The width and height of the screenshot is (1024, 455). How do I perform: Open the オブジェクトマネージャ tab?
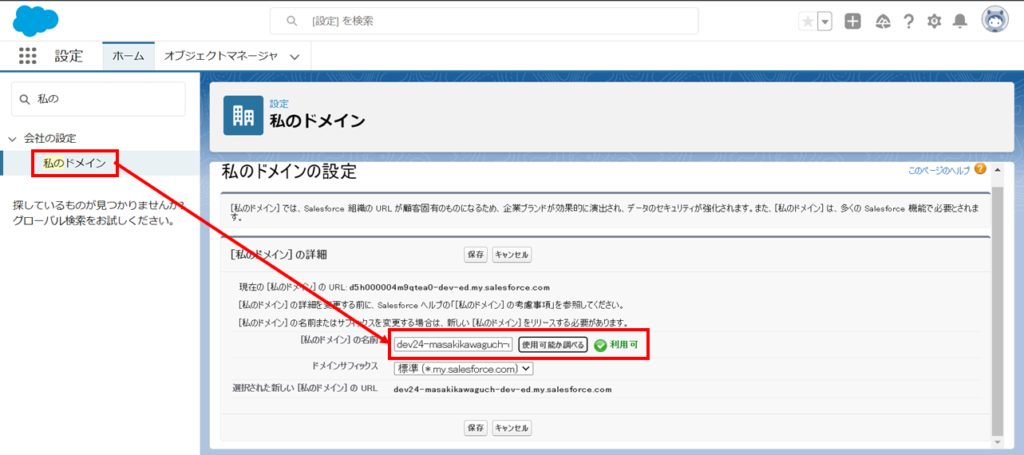coord(220,56)
